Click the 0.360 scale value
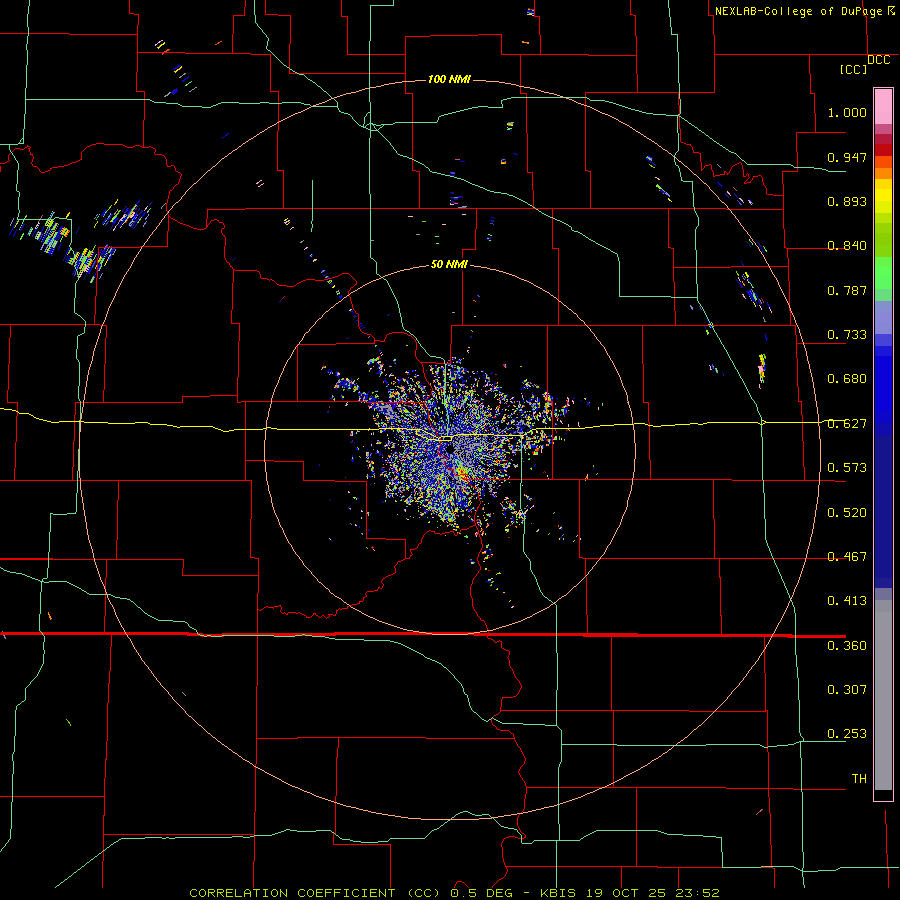The image size is (900, 900). [847, 646]
